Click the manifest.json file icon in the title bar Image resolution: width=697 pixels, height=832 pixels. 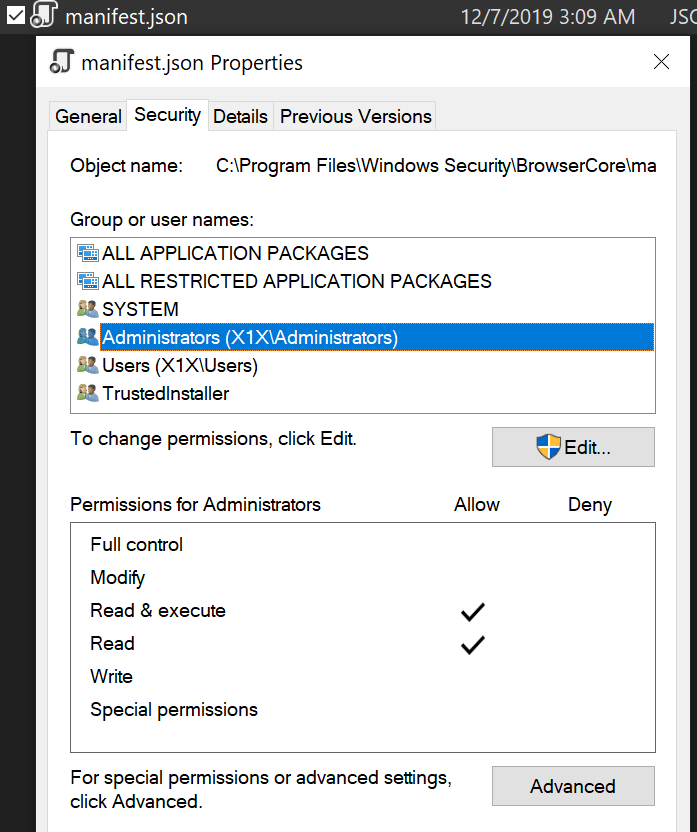click(x=62, y=62)
